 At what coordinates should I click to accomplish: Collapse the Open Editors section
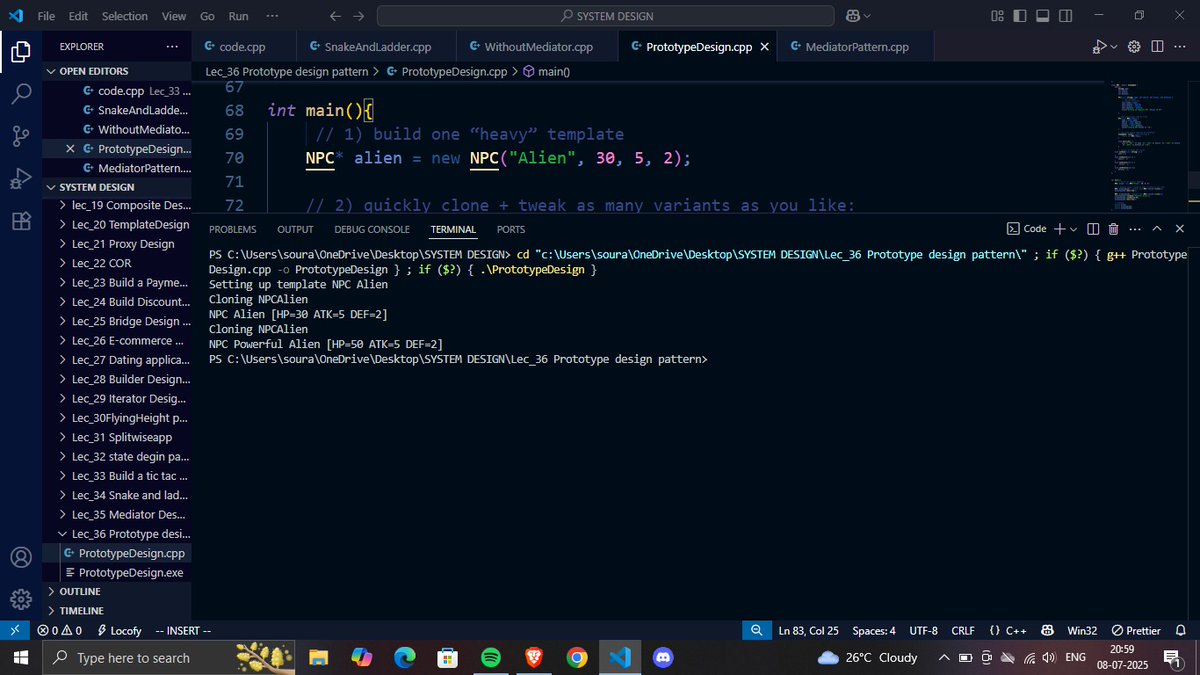tap(95, 71)
